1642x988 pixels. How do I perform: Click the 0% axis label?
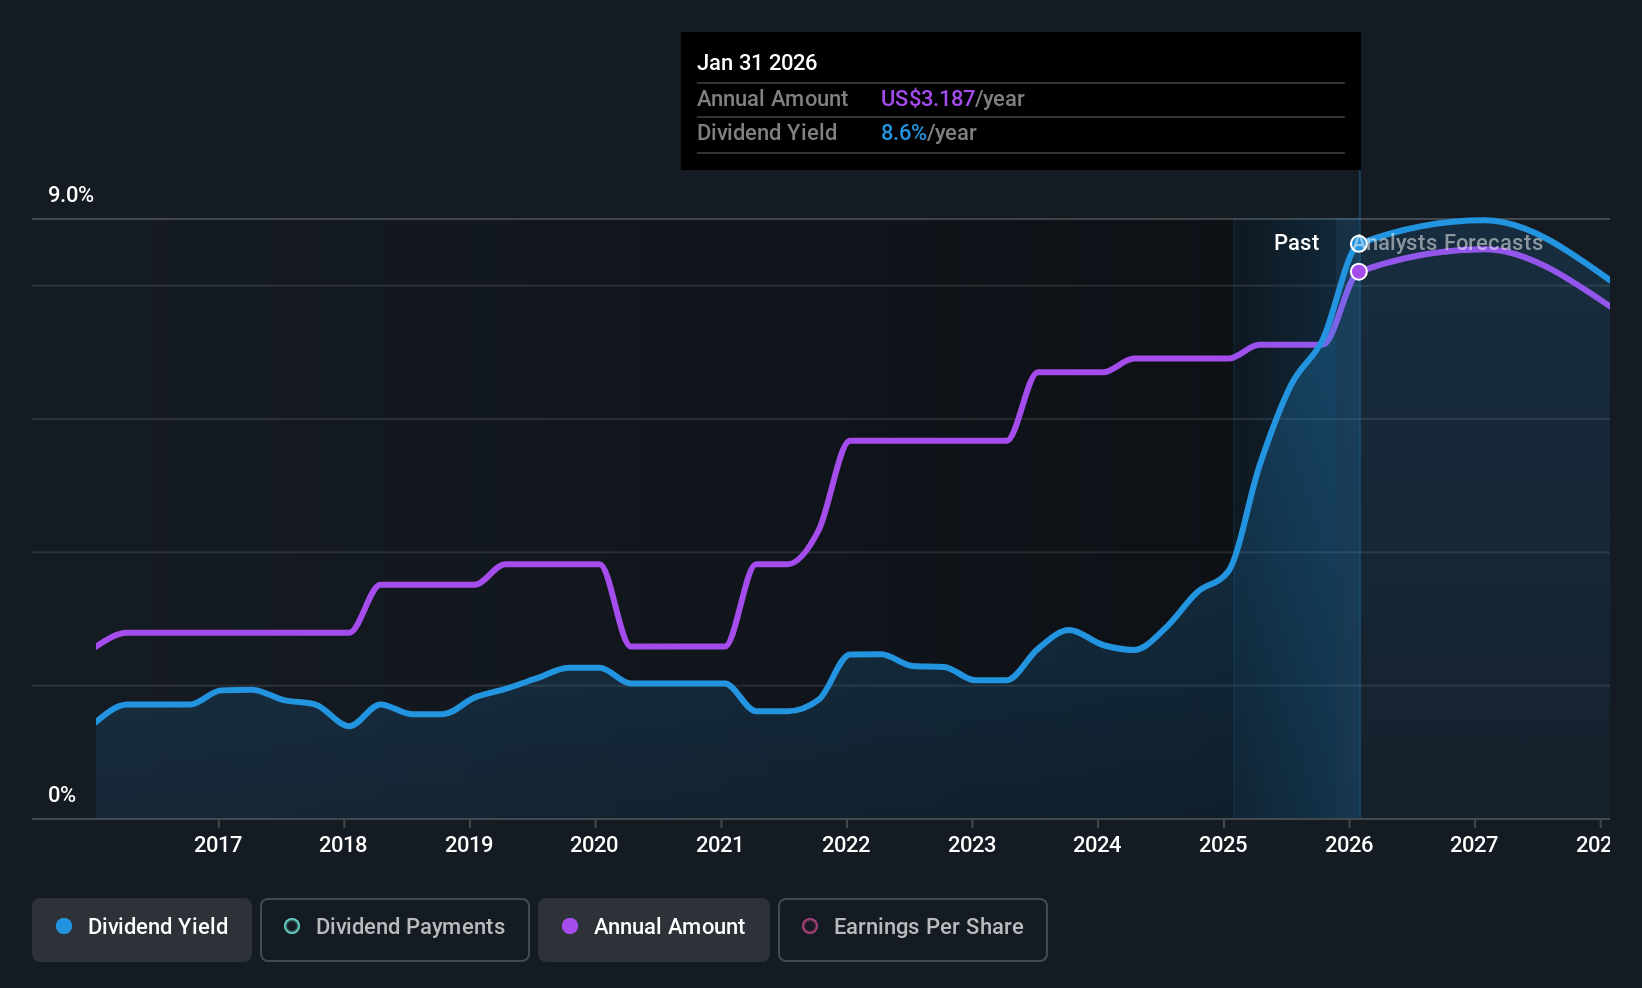[x=61, y=794]
